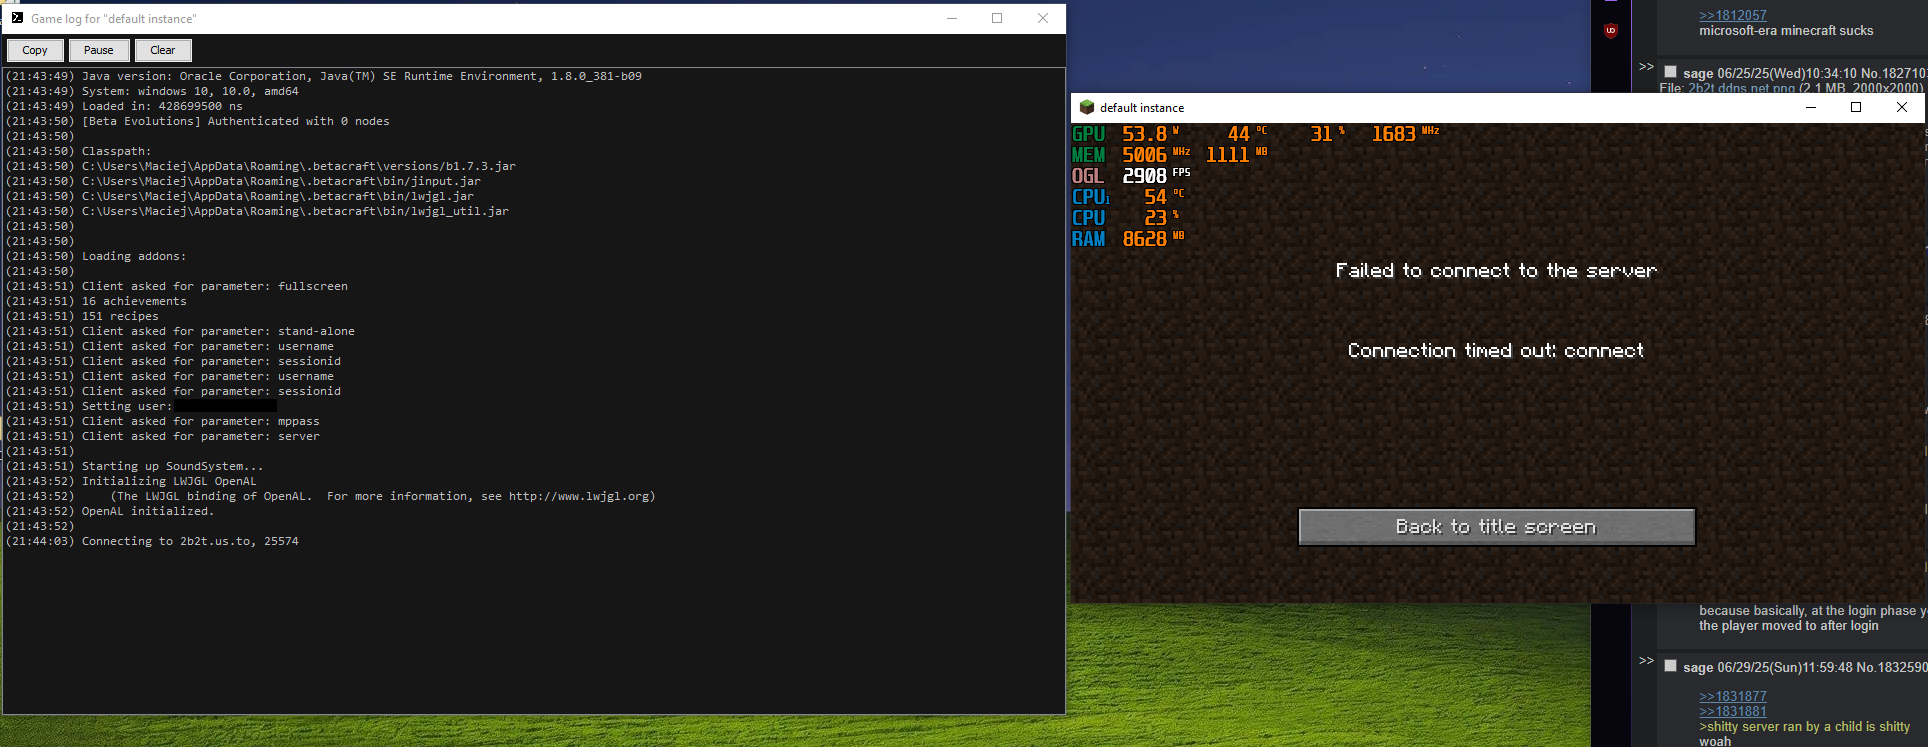Maximize the Game log window

click(997, 18)
